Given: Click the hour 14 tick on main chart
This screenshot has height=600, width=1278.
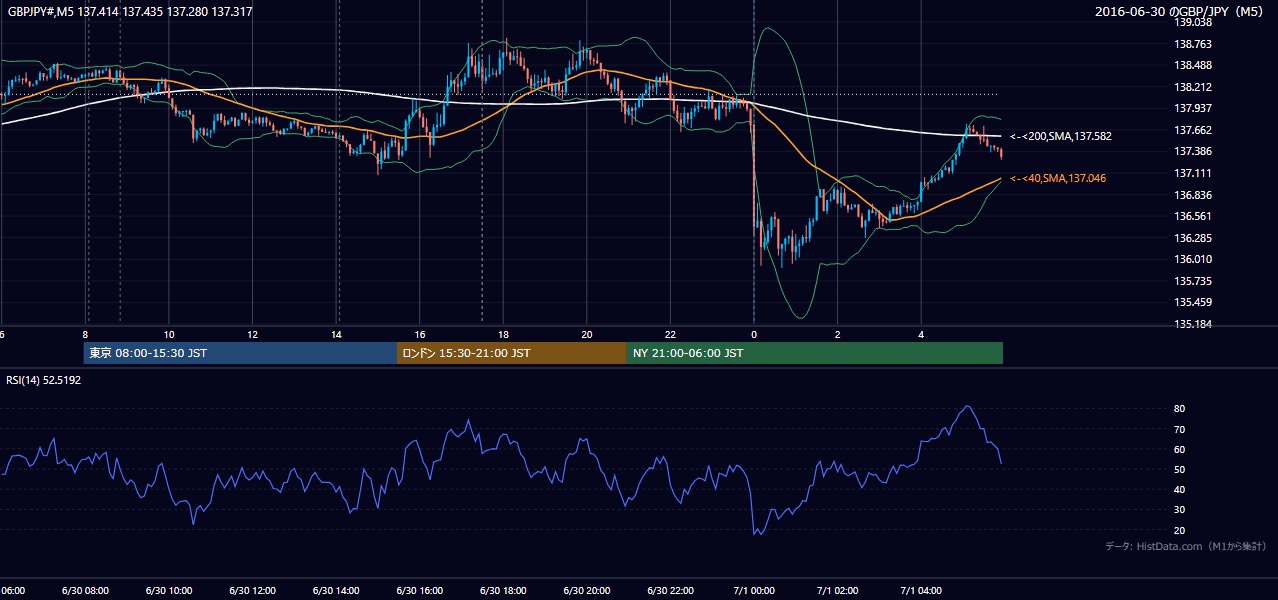Looking at the screenshot, I should point(336,335).
